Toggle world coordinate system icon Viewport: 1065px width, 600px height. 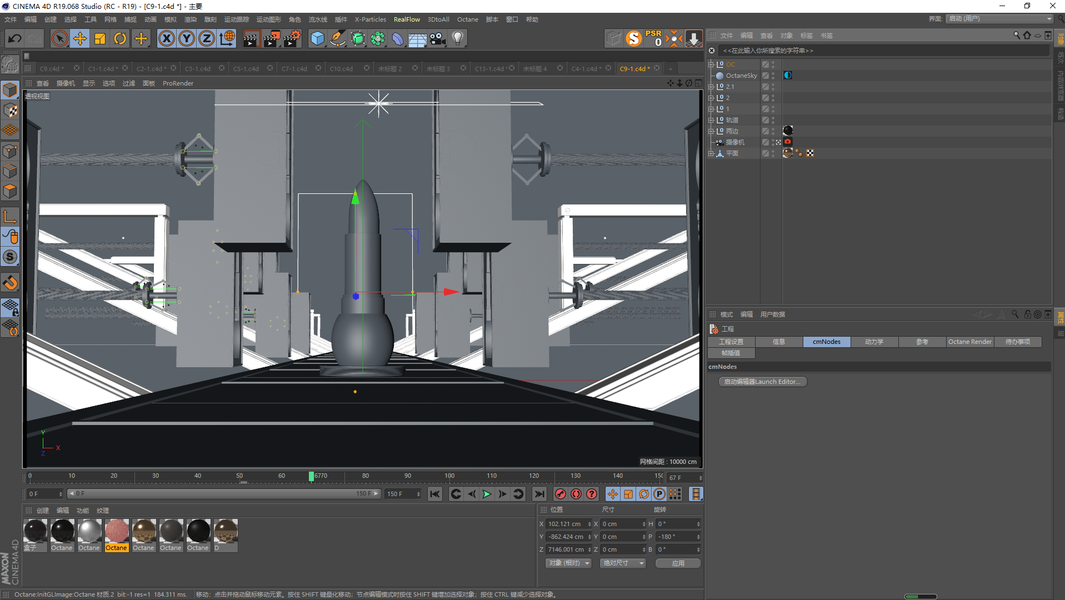[227, 39]
